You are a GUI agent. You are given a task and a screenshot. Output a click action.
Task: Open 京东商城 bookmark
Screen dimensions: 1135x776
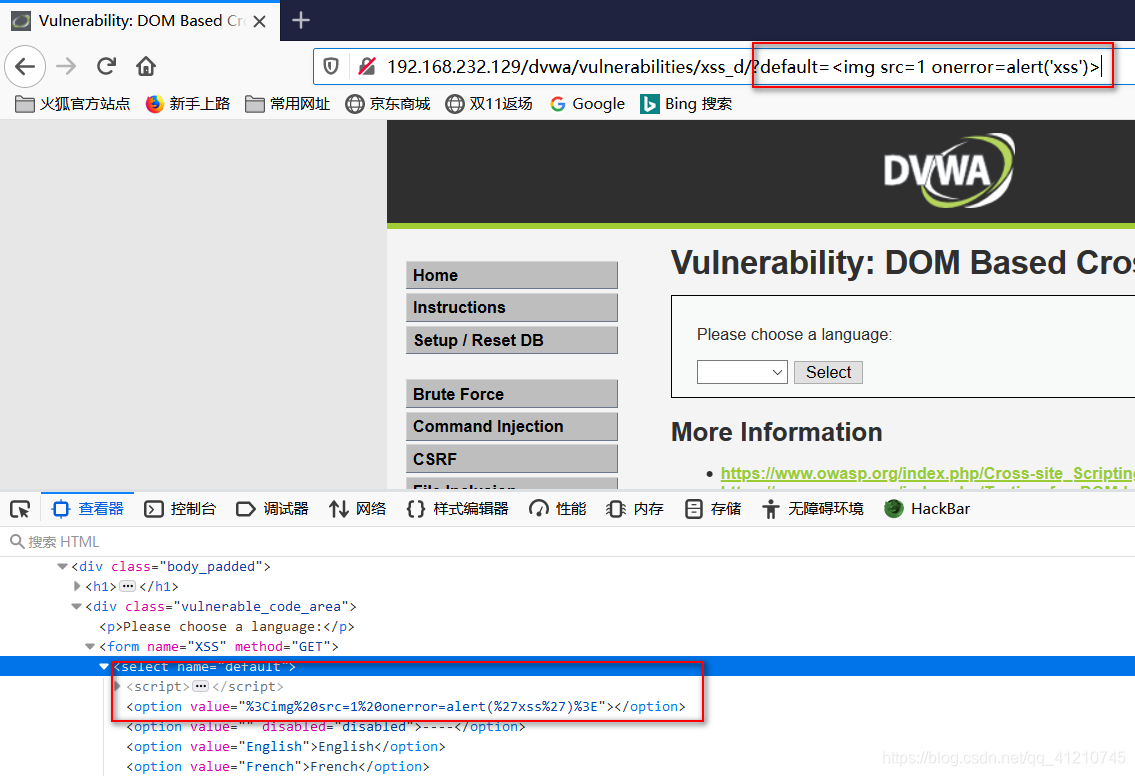point(387,104)
